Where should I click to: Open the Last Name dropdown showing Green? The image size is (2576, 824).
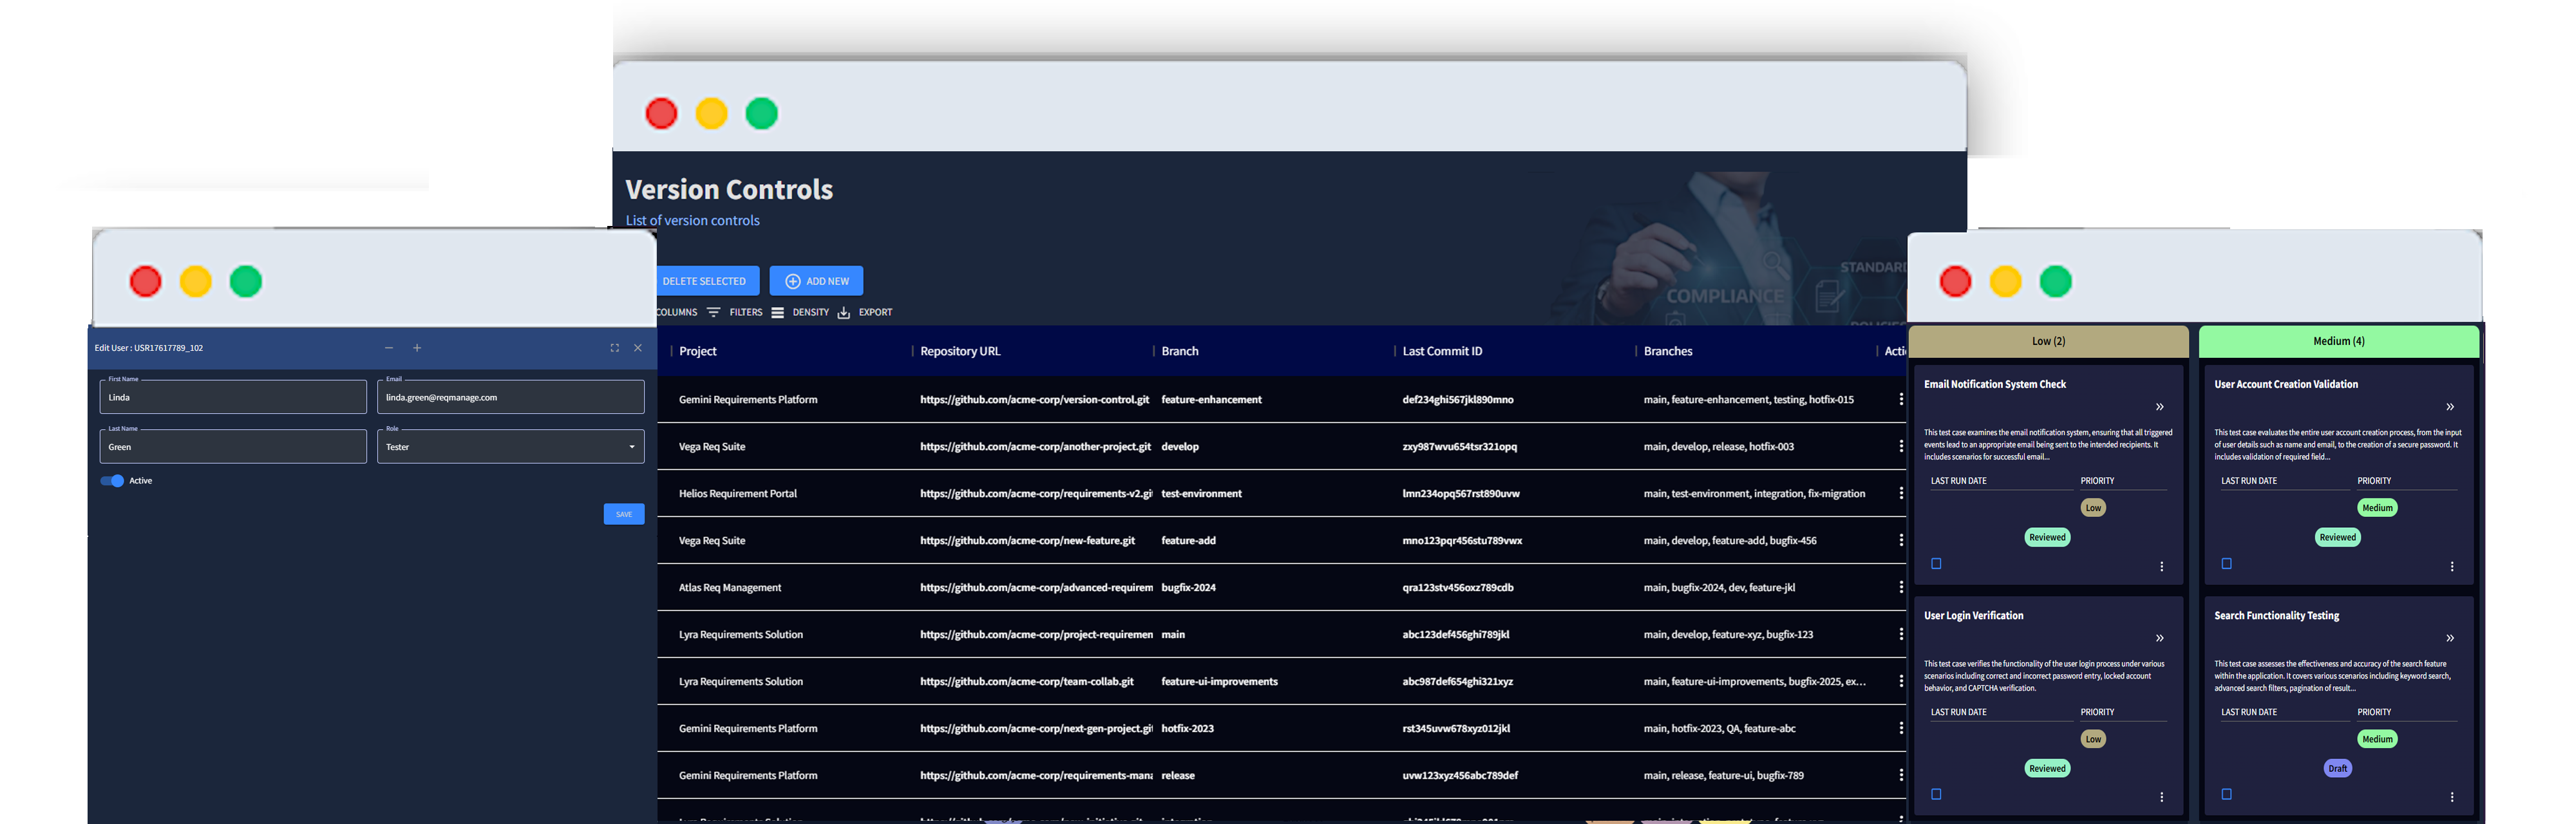[x=232, y=446]
